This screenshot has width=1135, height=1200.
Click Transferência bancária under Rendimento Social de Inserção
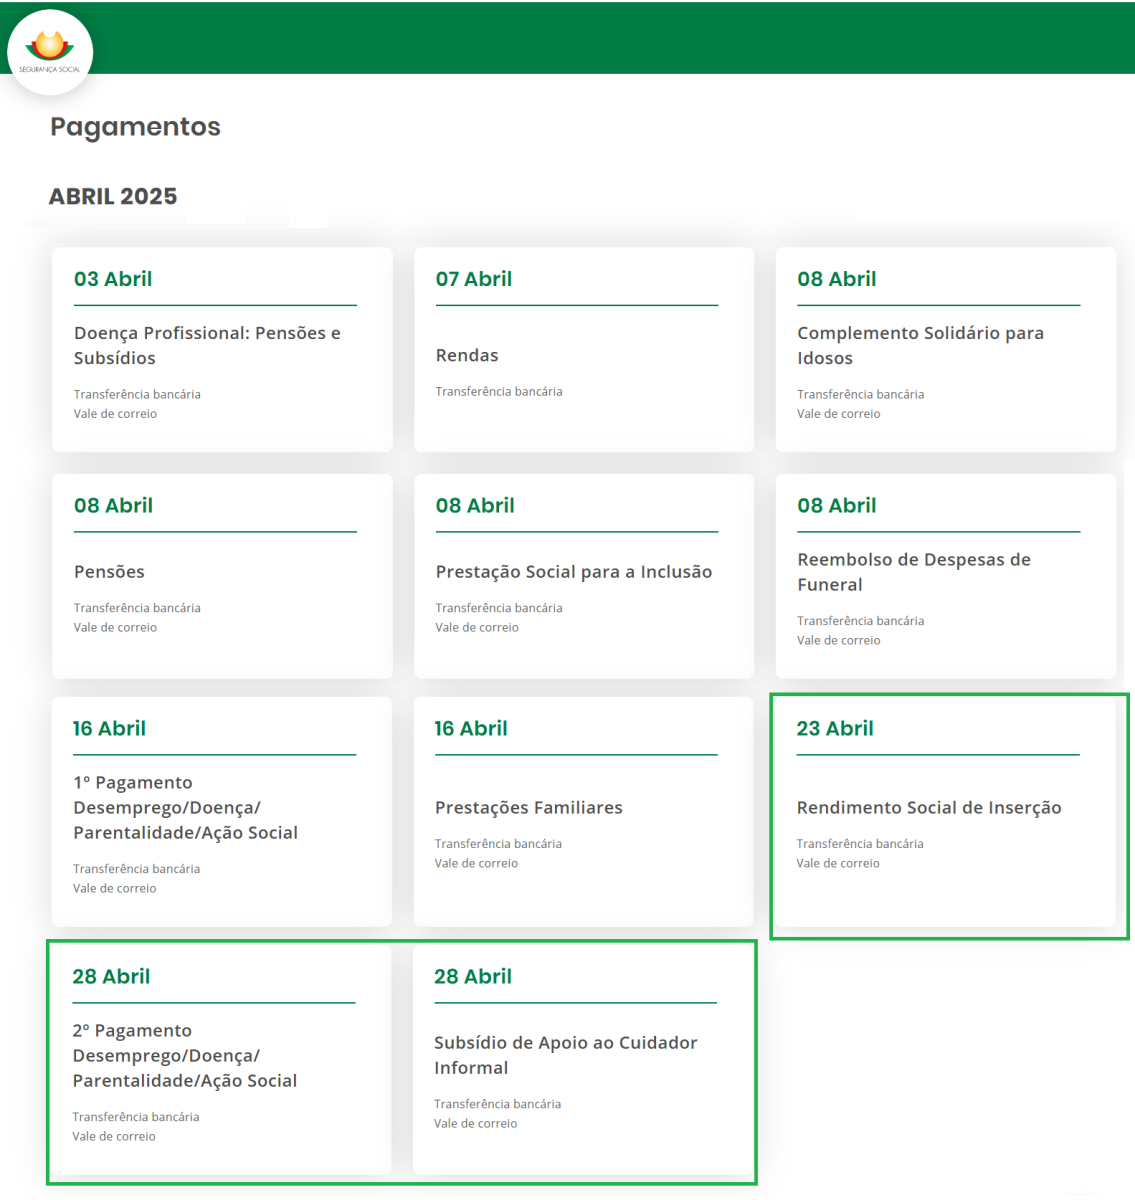860,844
